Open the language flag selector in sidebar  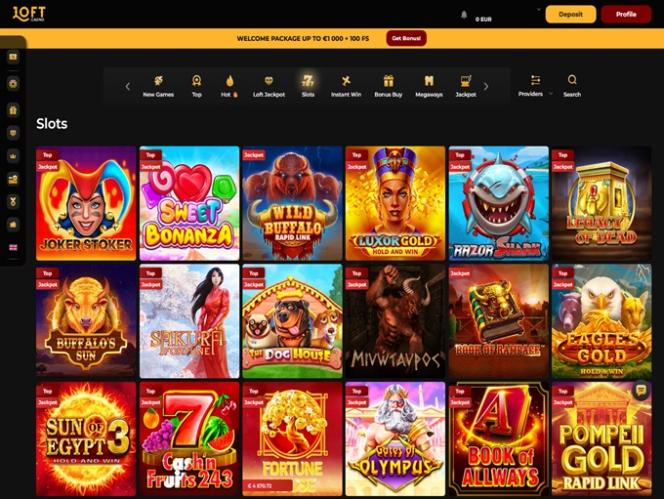pyautogui.click(x=13, y=247)
